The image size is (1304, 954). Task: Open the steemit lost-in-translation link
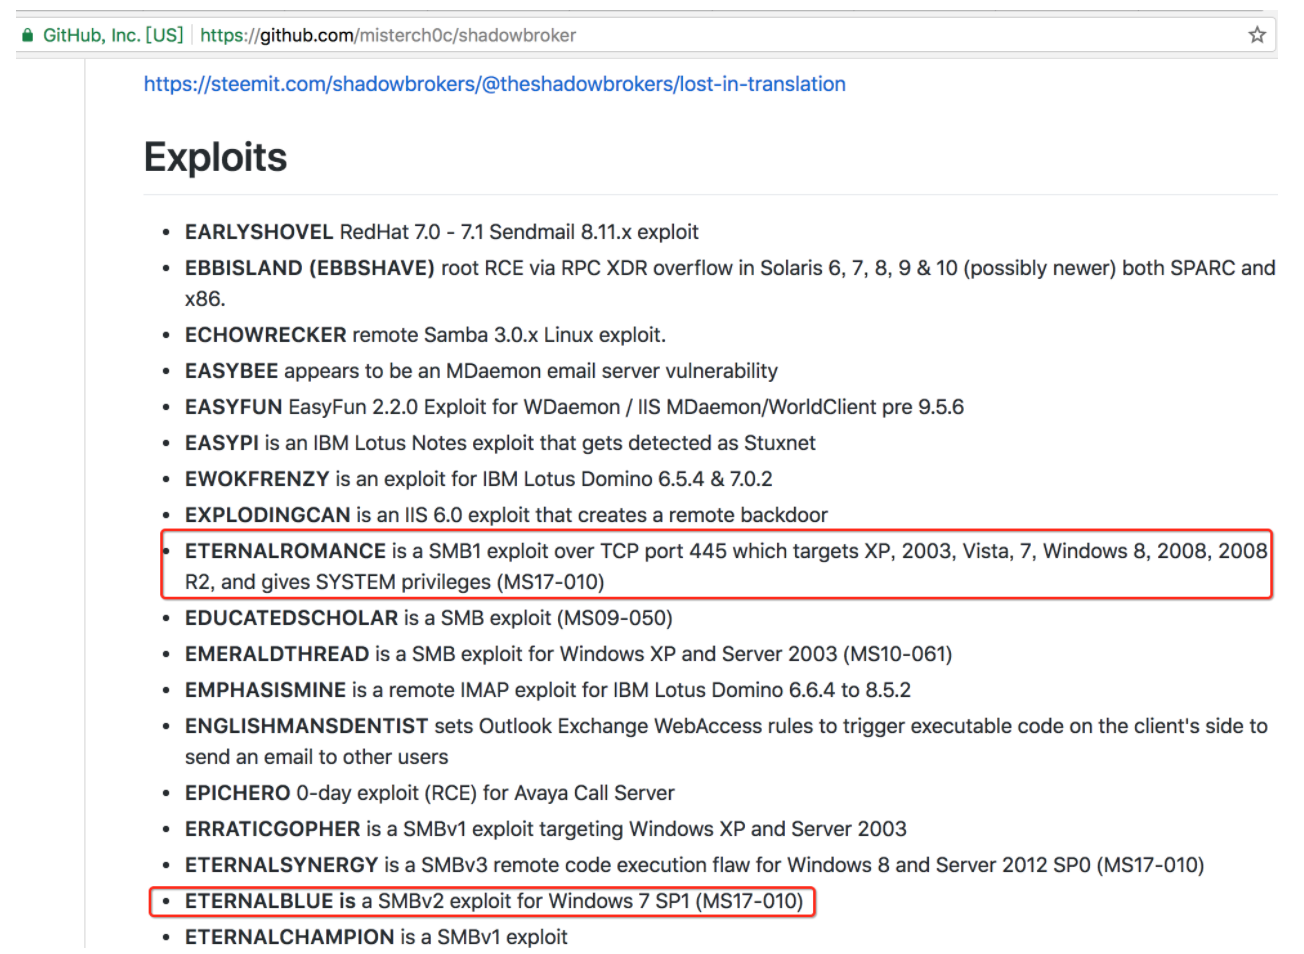pos(494,84)
